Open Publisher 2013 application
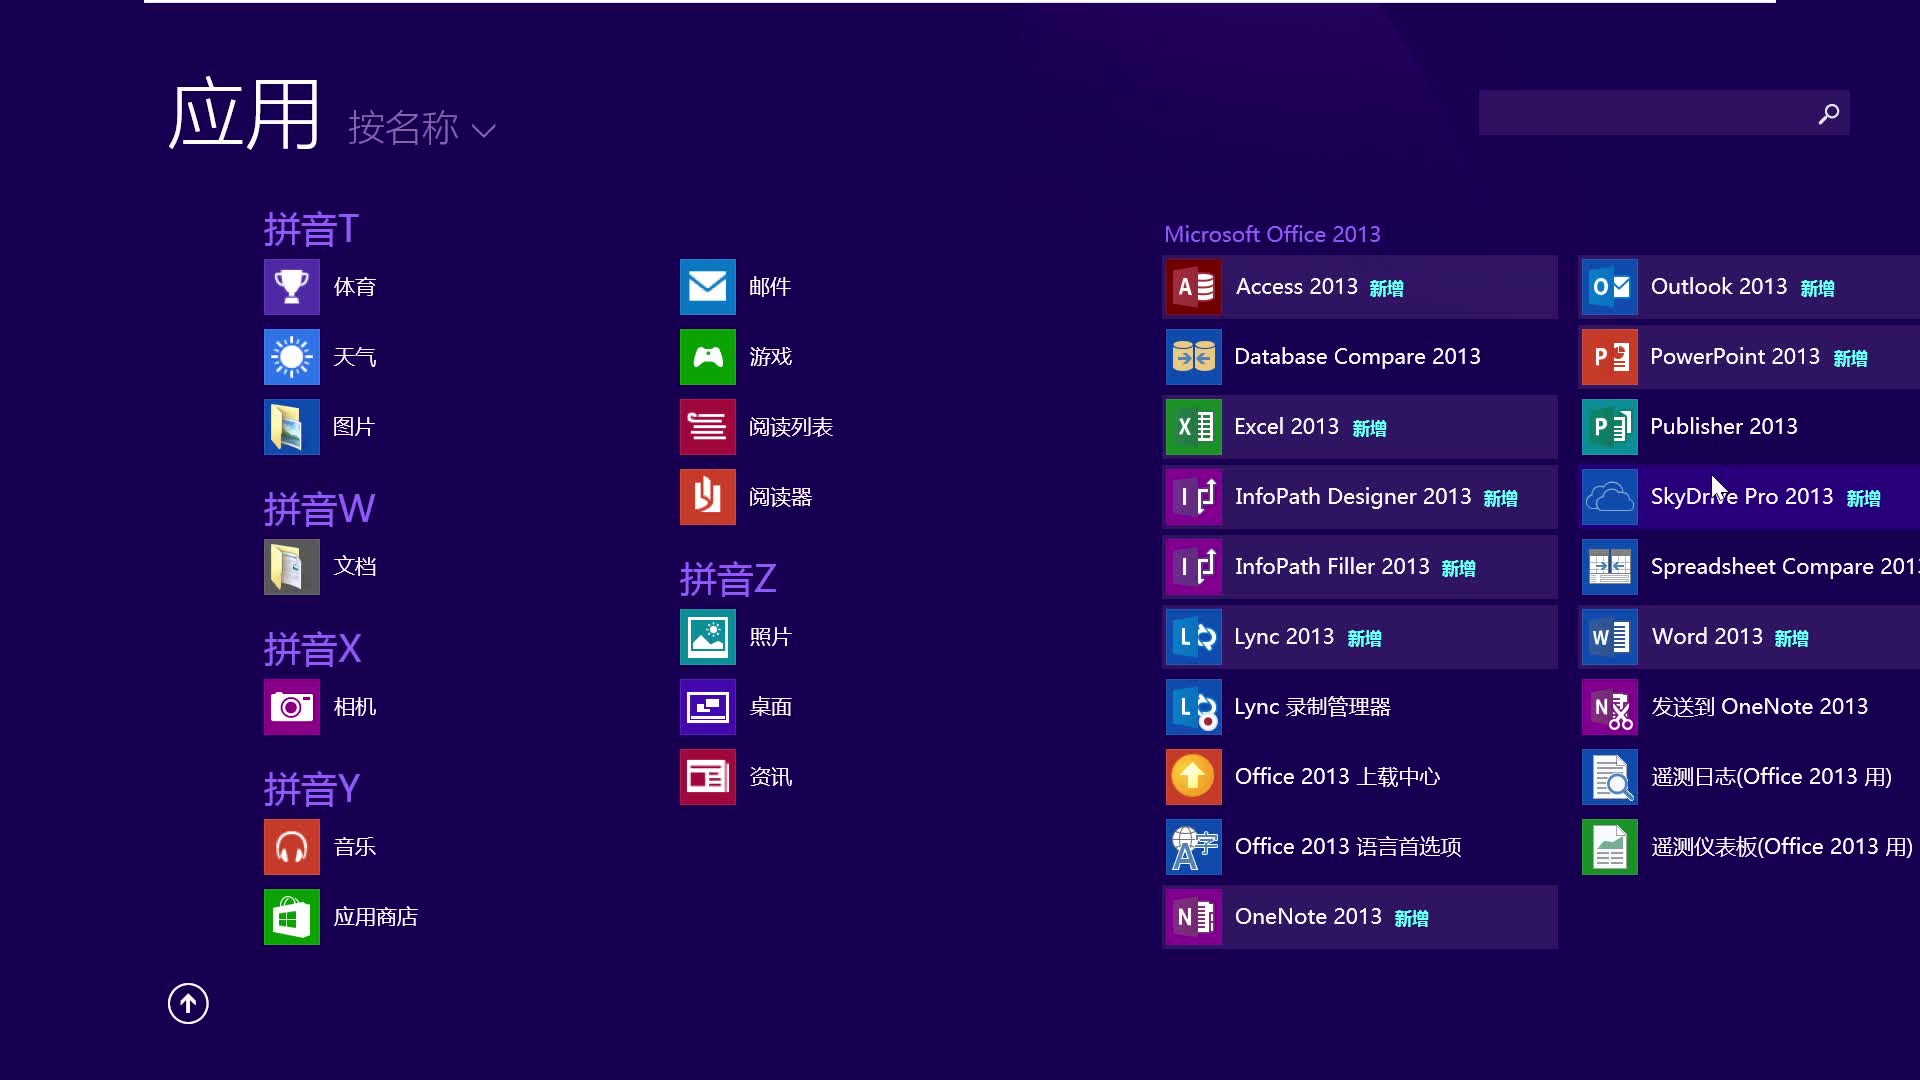This screenshot has width=1920, height=1080. tap(1724, 426)
